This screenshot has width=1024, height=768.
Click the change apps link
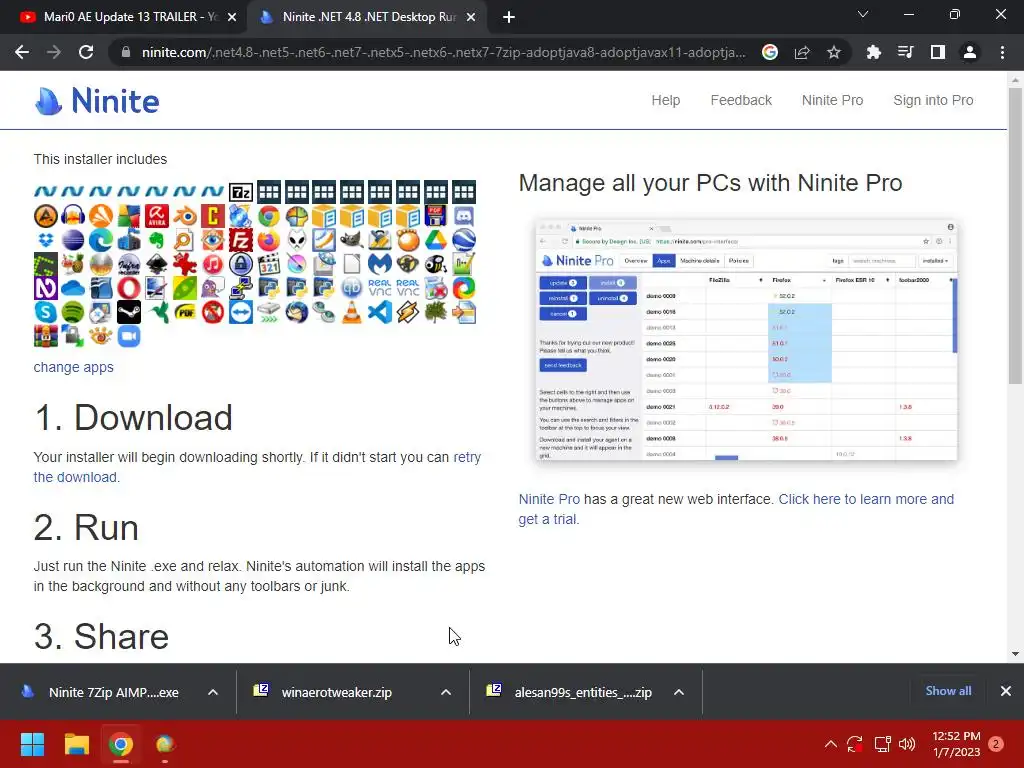[x=74, y=367]
